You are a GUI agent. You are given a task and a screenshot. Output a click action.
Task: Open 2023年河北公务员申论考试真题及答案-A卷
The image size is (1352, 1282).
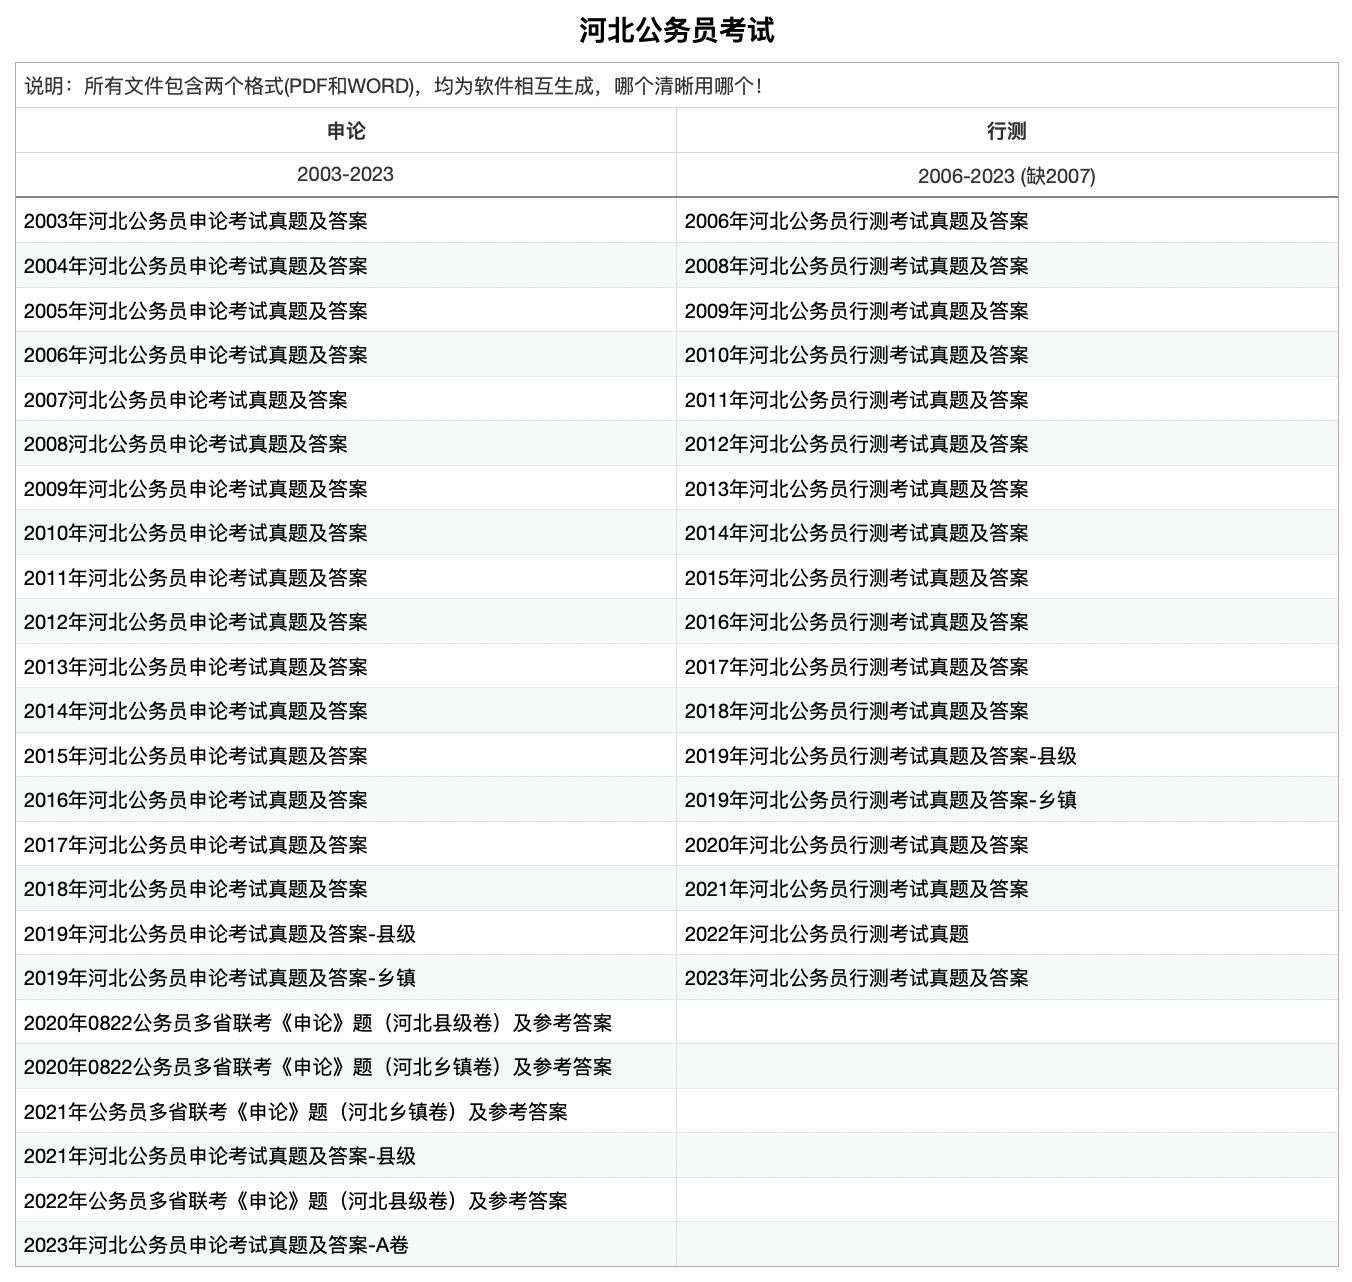(x=216, y=1245)
